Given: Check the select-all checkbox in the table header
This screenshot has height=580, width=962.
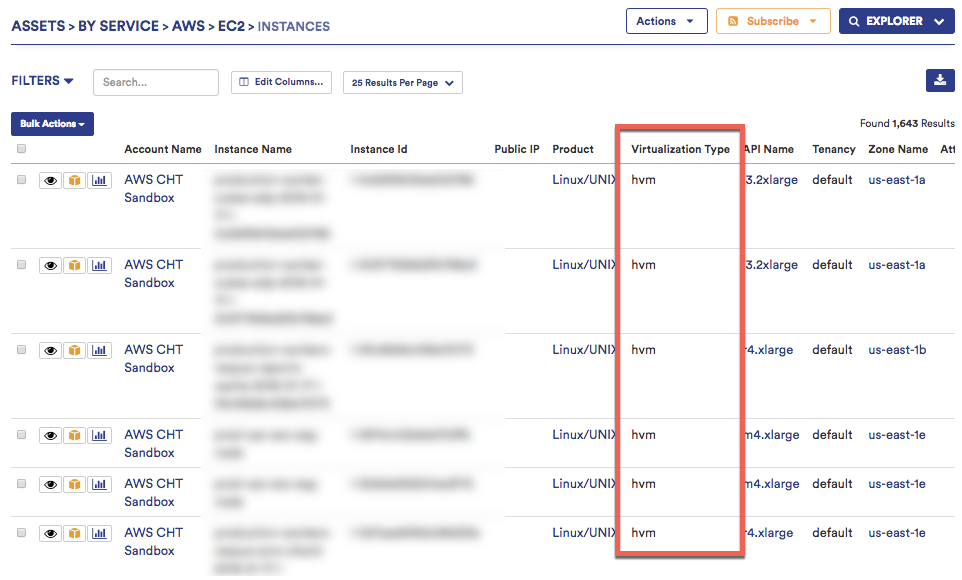Looking at the screenshot, I should tap(21, 147).
